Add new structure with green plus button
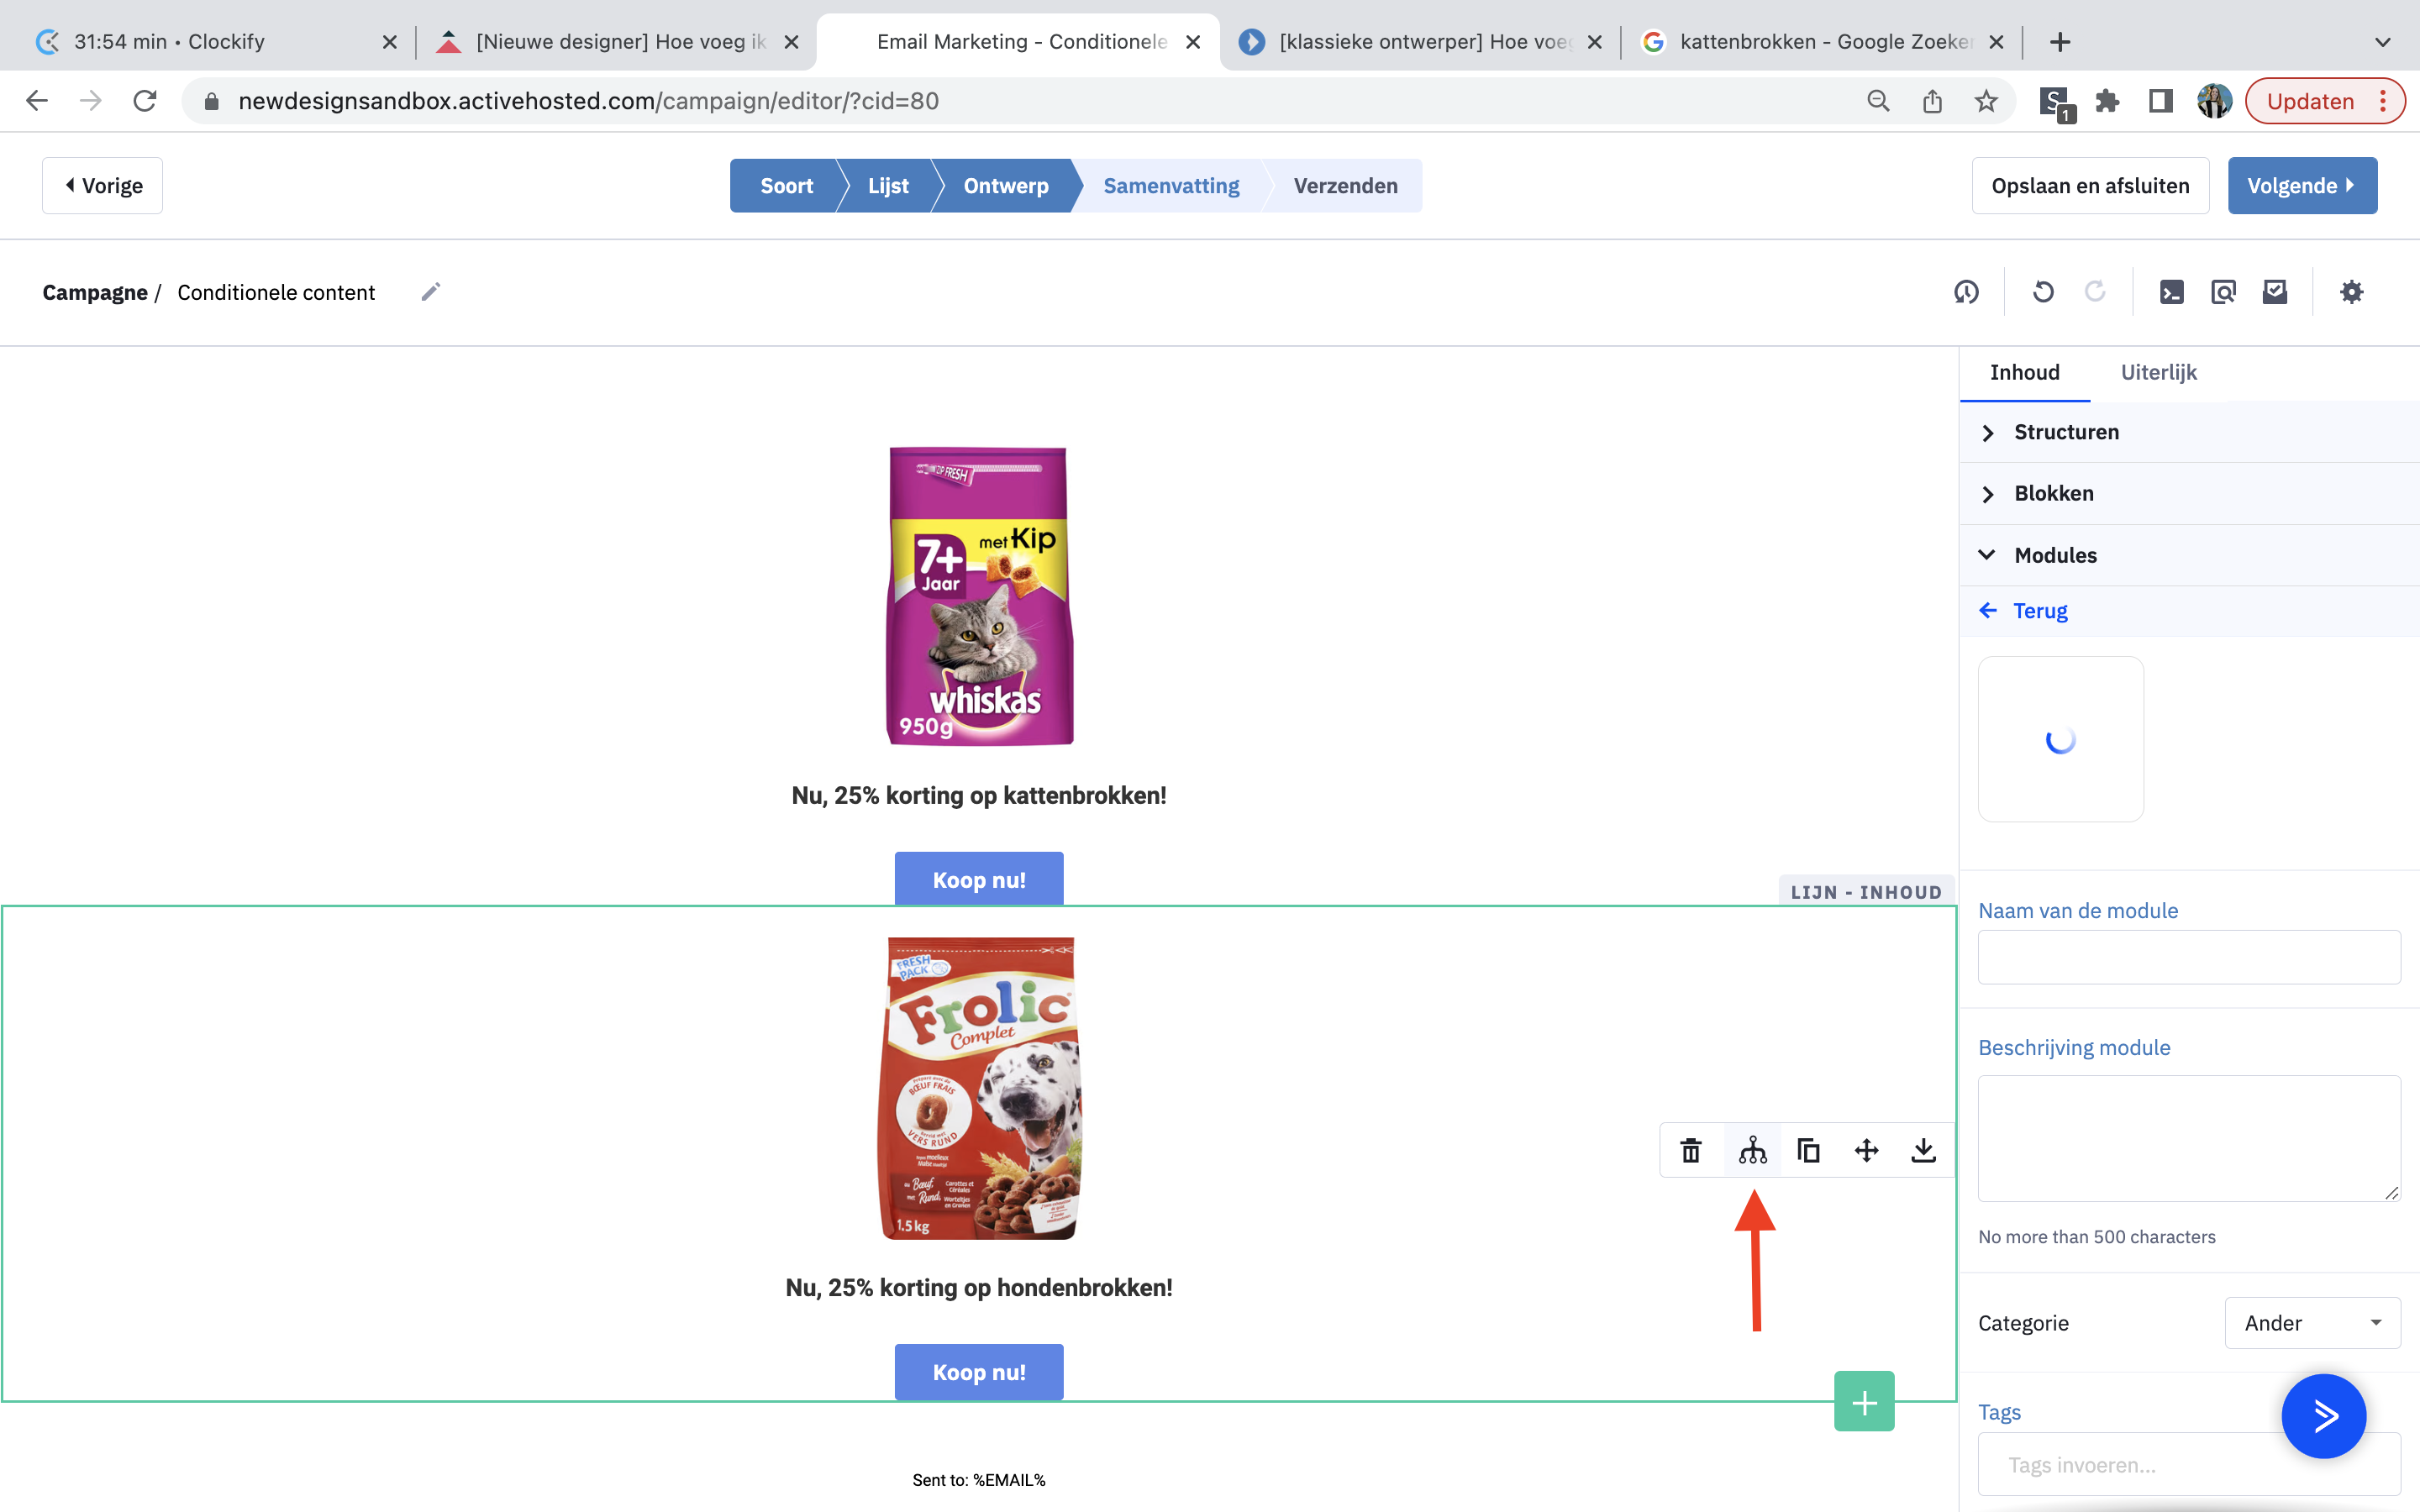Viewport: 2420px width, 1512px height. coord(1864,1402)
